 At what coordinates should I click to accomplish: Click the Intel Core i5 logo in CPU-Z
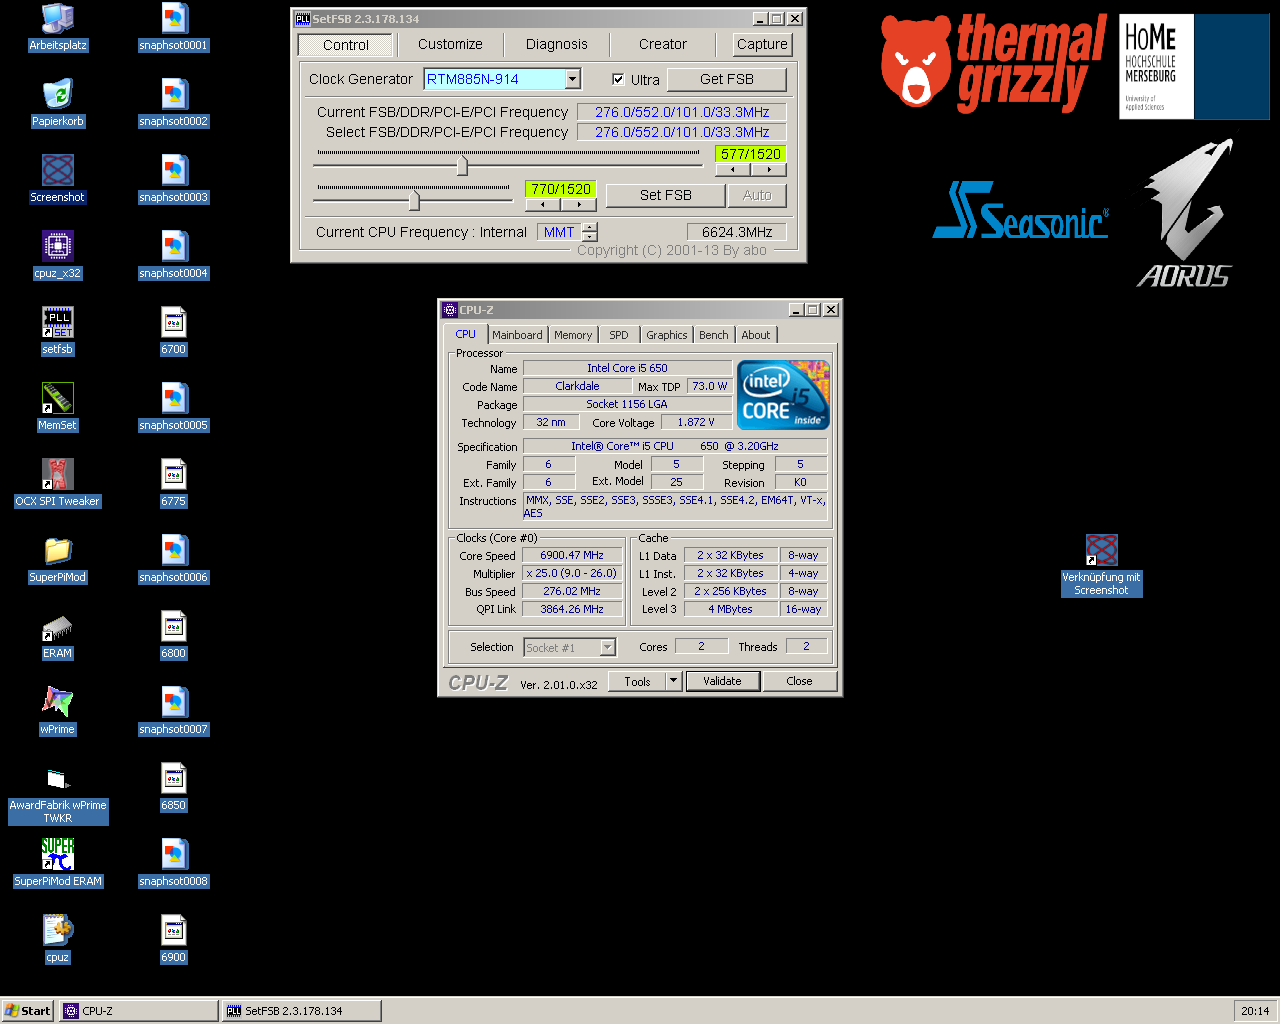[x=784, y=395]
